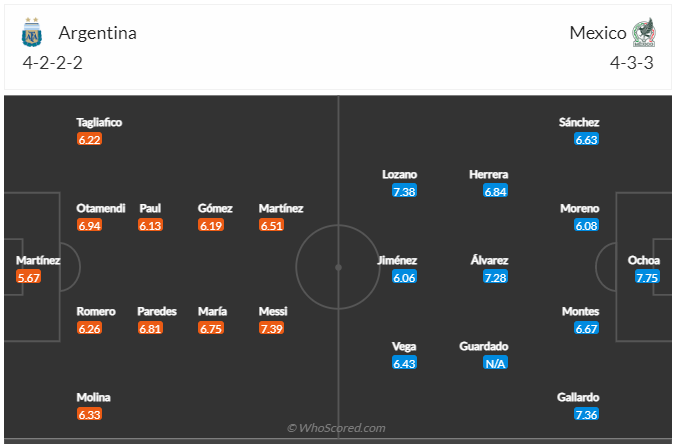Select player Jiménez on the pitch
The width and height of the screenshot is (677, 444).
(x=397, y=260)
